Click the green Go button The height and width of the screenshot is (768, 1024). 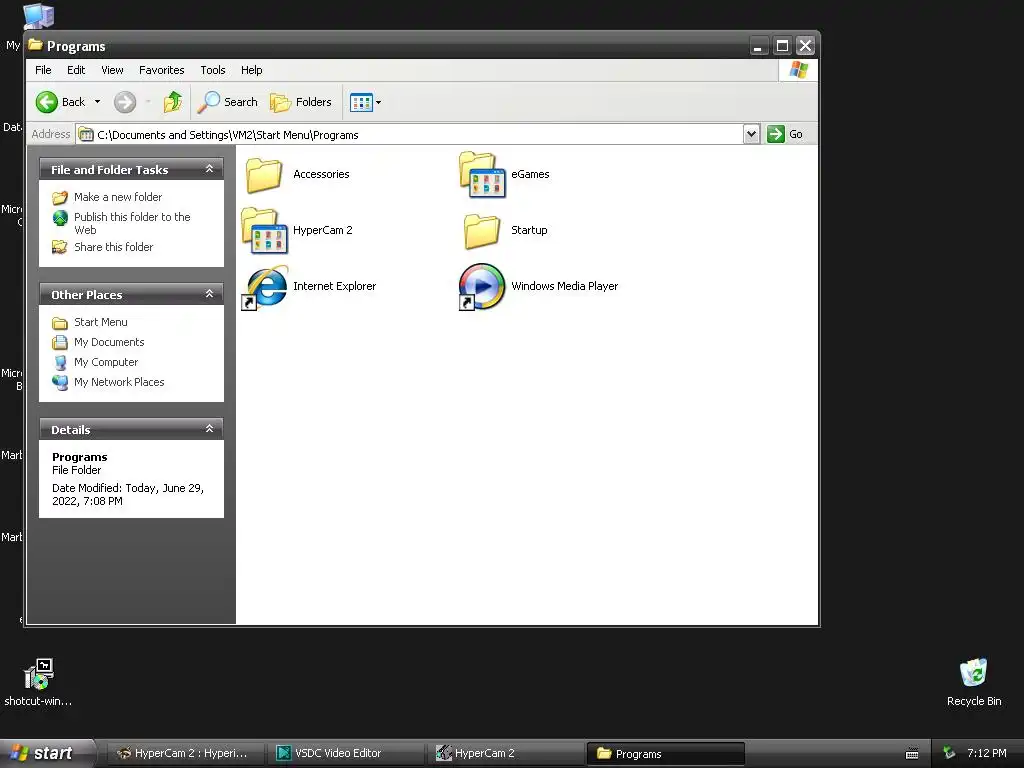(785, 134)
